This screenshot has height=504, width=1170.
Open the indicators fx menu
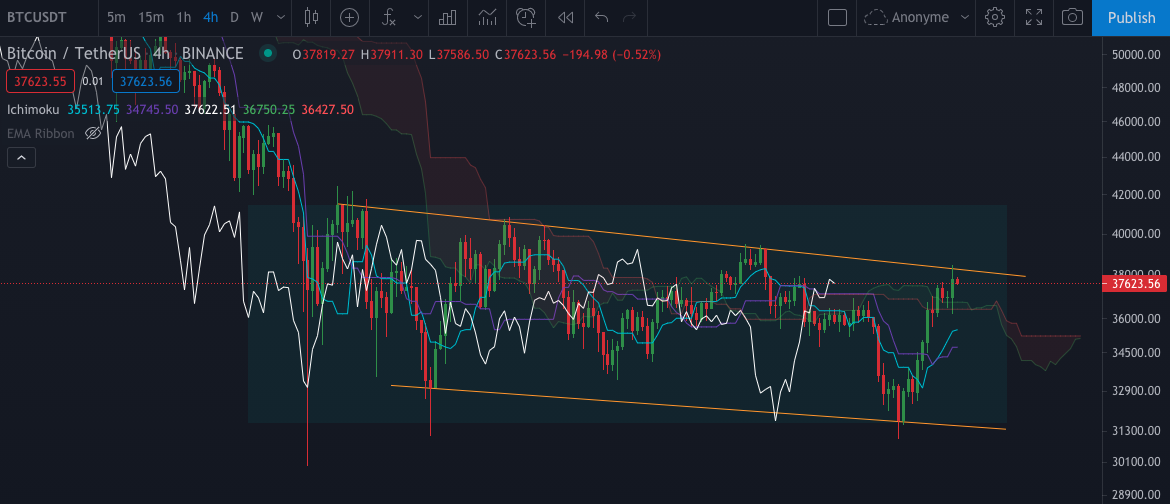389,17
